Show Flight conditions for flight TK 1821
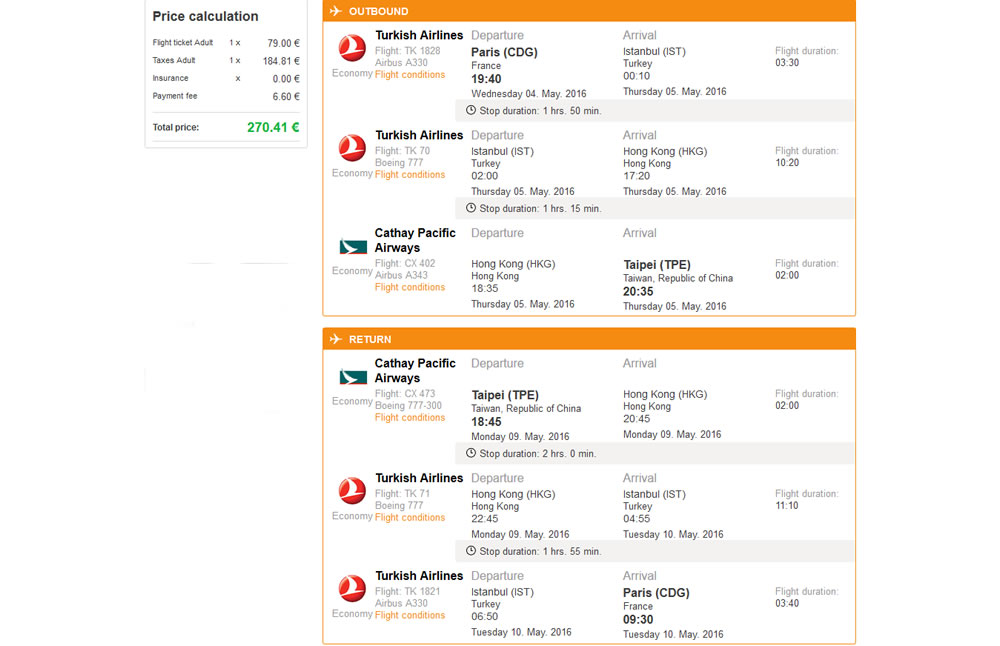Screen dimensions: 1000x646 (410, 616)
